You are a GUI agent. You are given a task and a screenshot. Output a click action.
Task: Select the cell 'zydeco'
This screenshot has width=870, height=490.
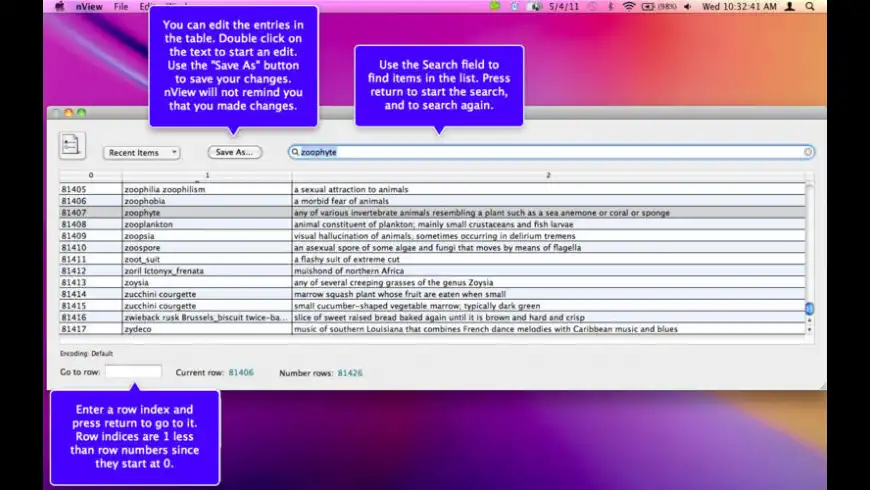click(x=207, y=329)
